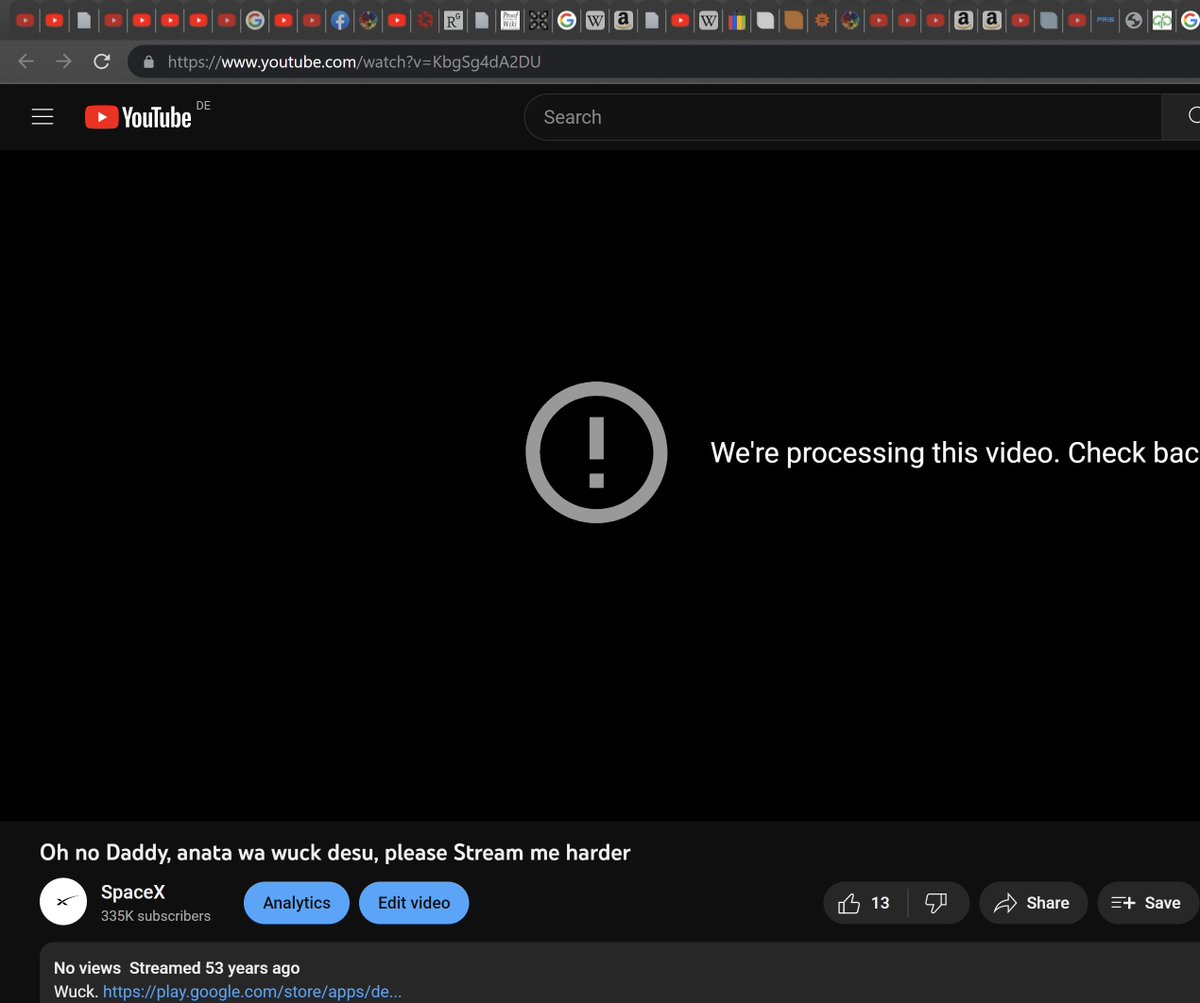Screen dimensions: 1200x1003
Task: Switch to the green logo browser tab
Action: (x=1162, y=19)
